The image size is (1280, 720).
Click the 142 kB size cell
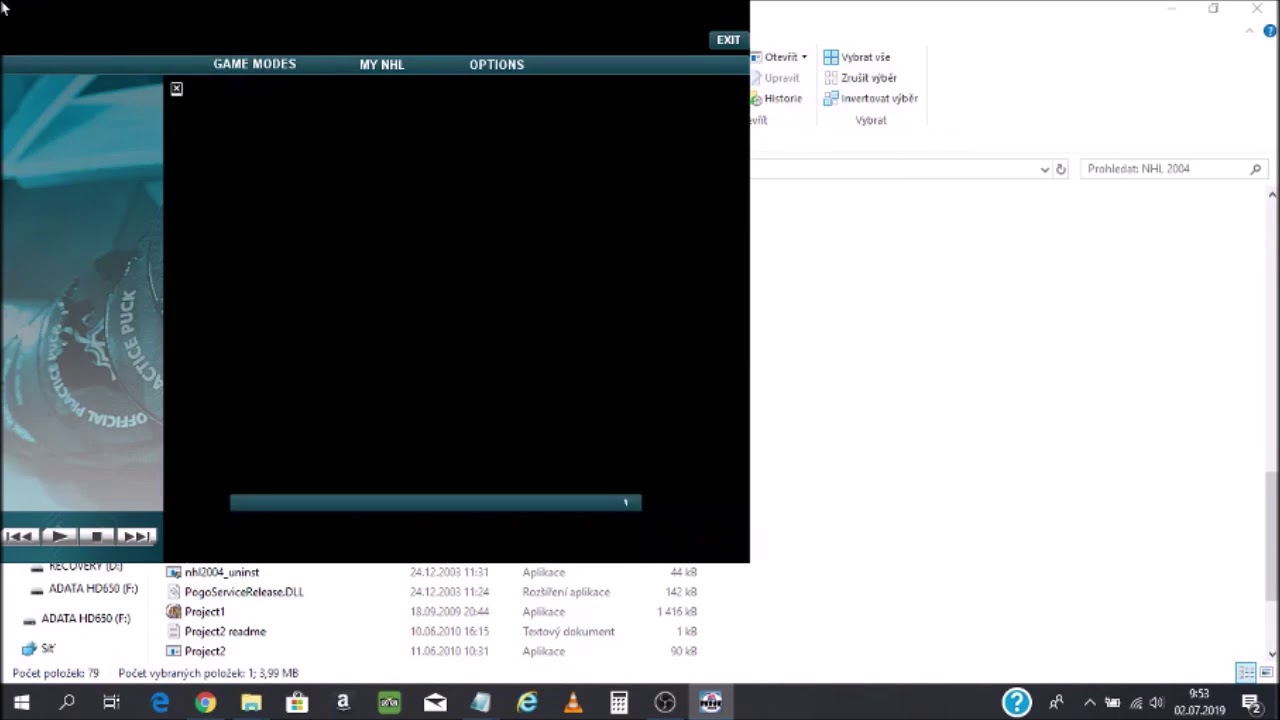click(681, 592)
